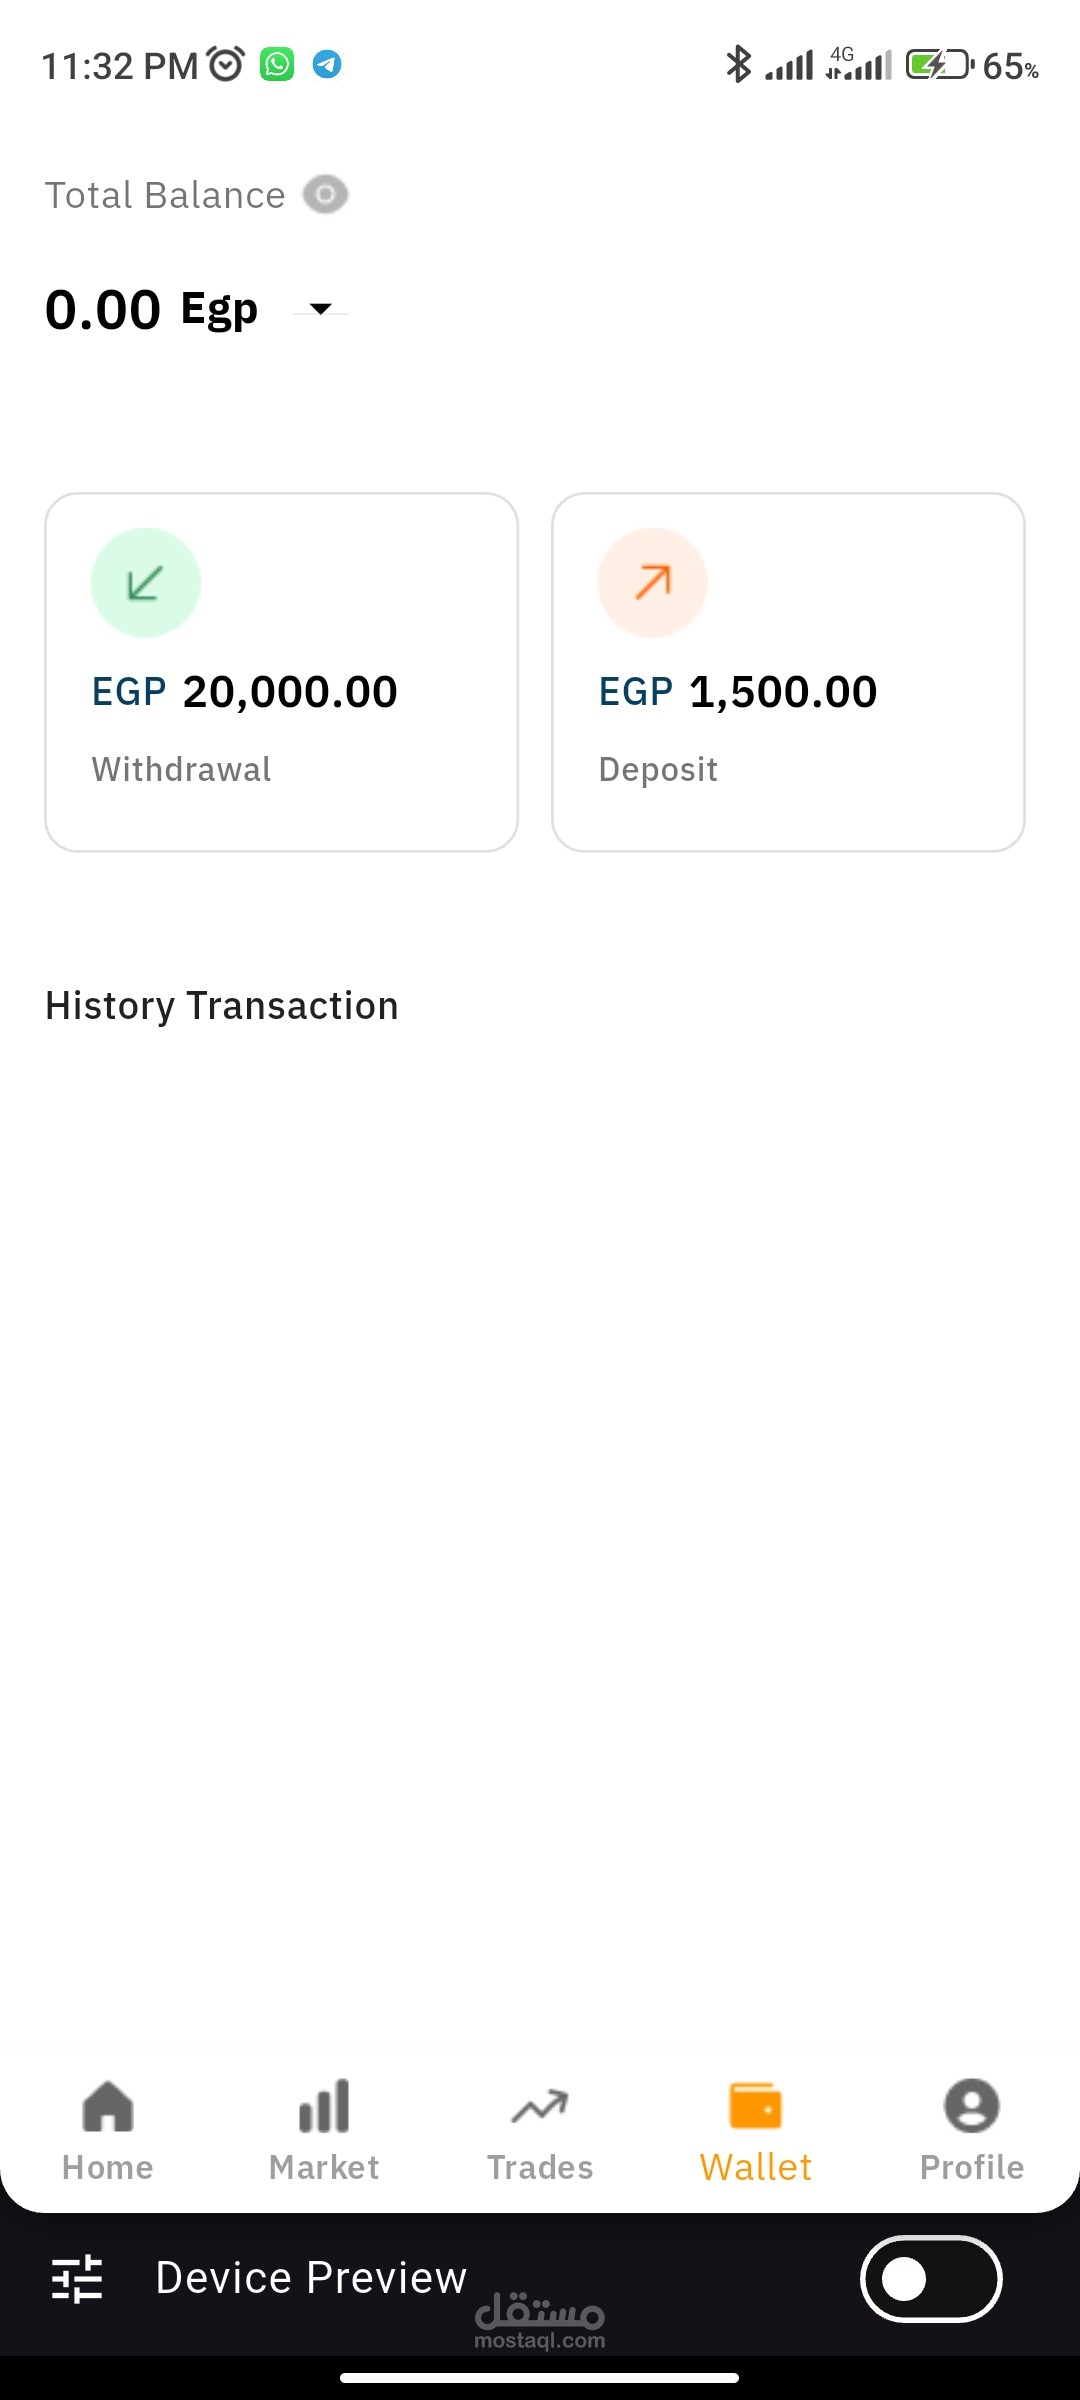Viewport: 1080px width, 2400px height.
Task: Tap the Telegram status bar notification icon
Action: 327,65
